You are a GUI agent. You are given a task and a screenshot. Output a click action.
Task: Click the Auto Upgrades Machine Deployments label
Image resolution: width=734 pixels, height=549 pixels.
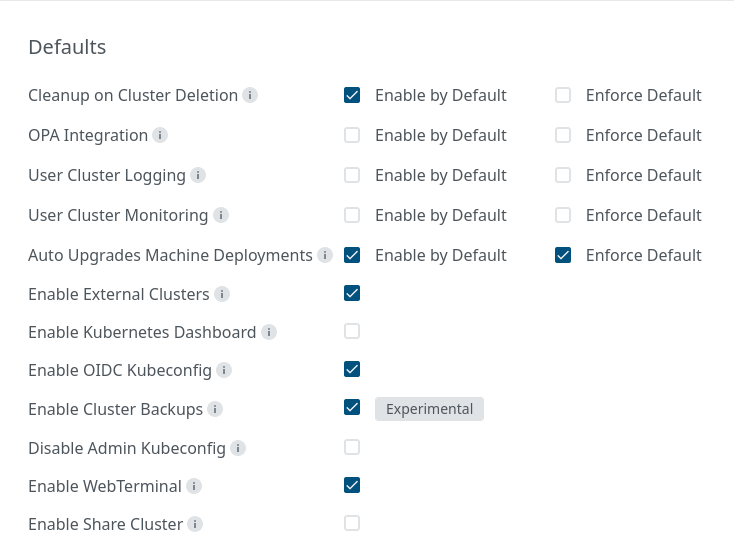170,256
